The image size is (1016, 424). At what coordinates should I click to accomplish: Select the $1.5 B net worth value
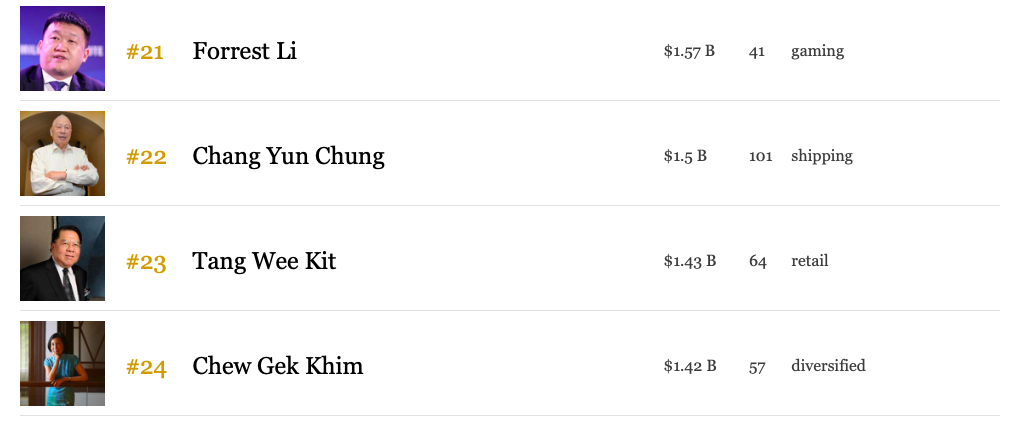point(685,156)
